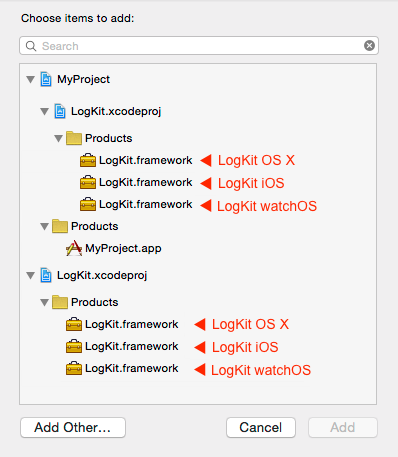Select LogKit.xcodeproj label nested under MyProject

click(116, 111)
